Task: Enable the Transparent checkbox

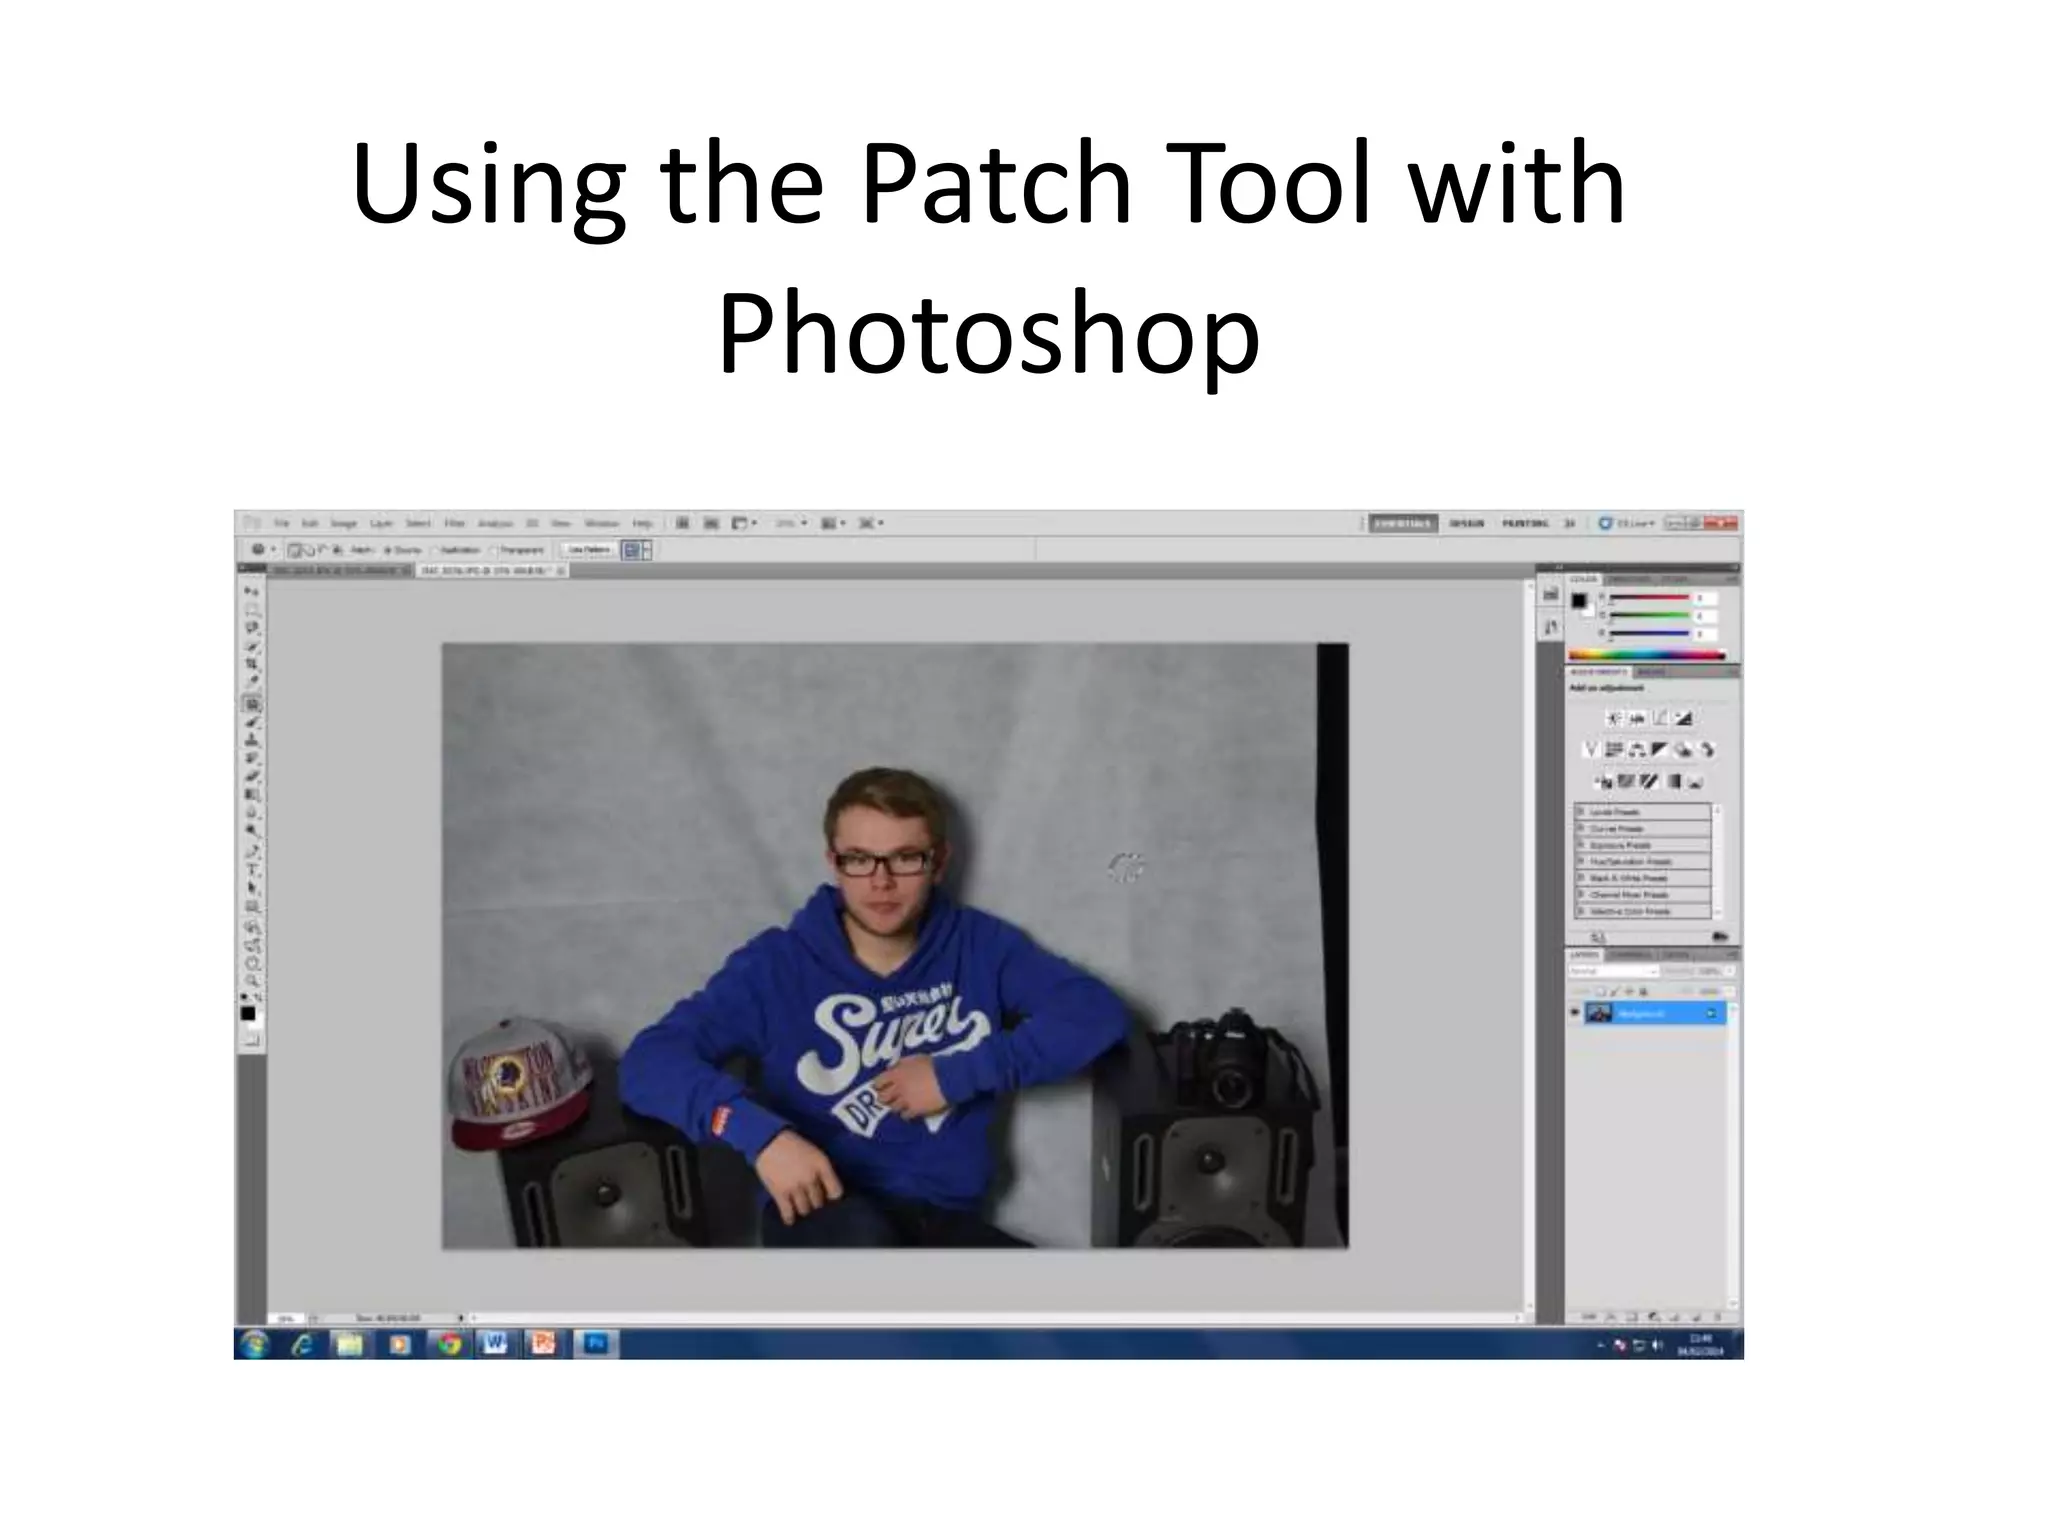Action: point(493,550)
